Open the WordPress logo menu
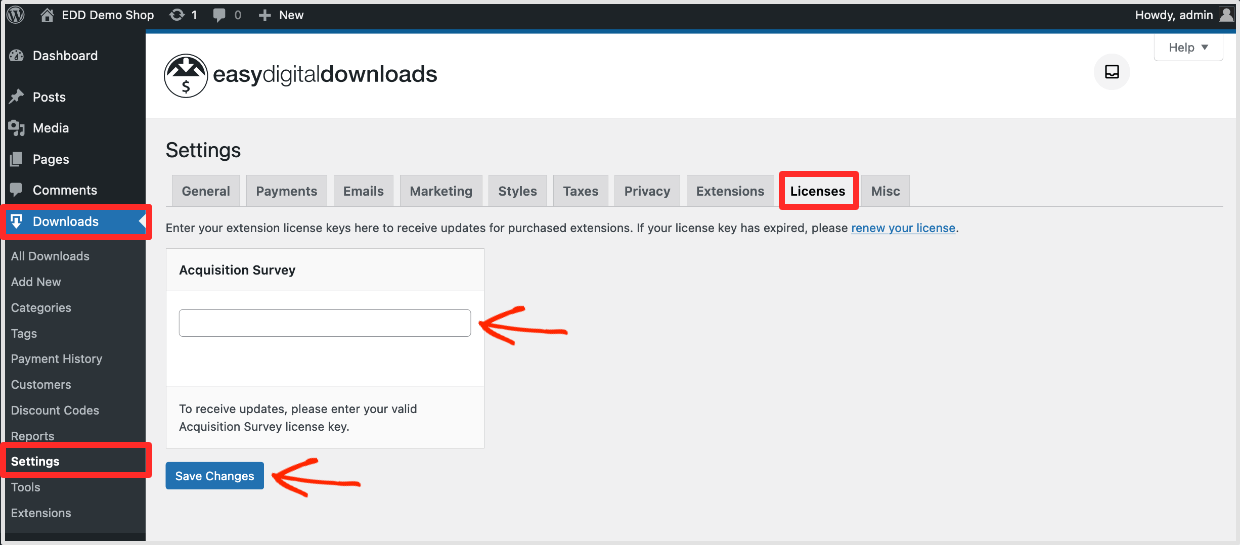 pyautogui.click(x=16, y=15)
